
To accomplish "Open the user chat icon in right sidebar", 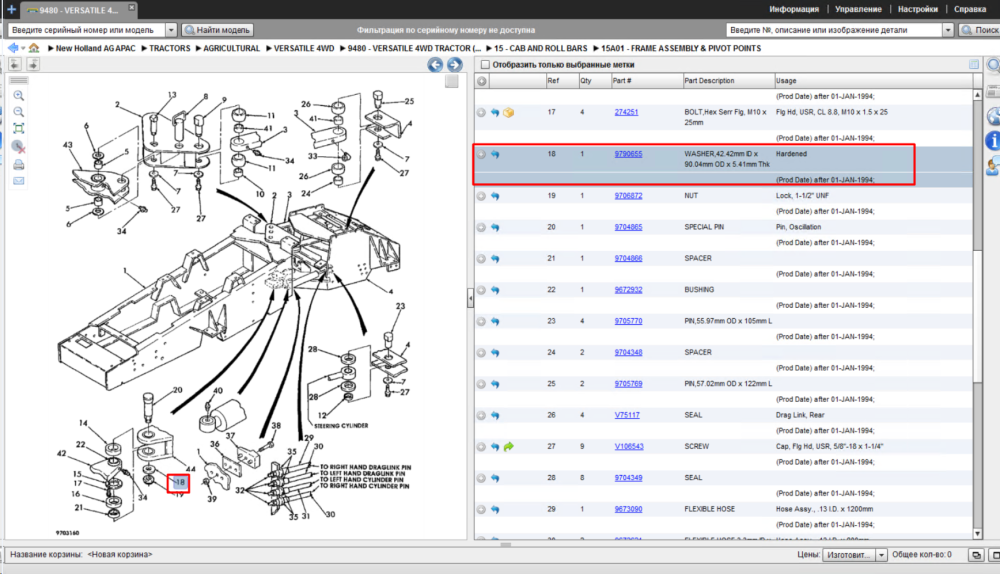I will pos(993,167).
